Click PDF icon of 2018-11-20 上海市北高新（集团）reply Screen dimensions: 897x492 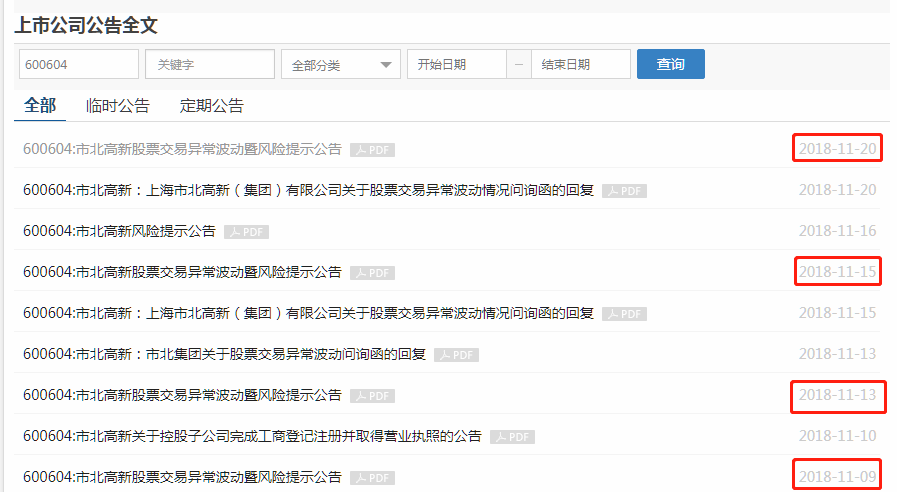[624, 191]
